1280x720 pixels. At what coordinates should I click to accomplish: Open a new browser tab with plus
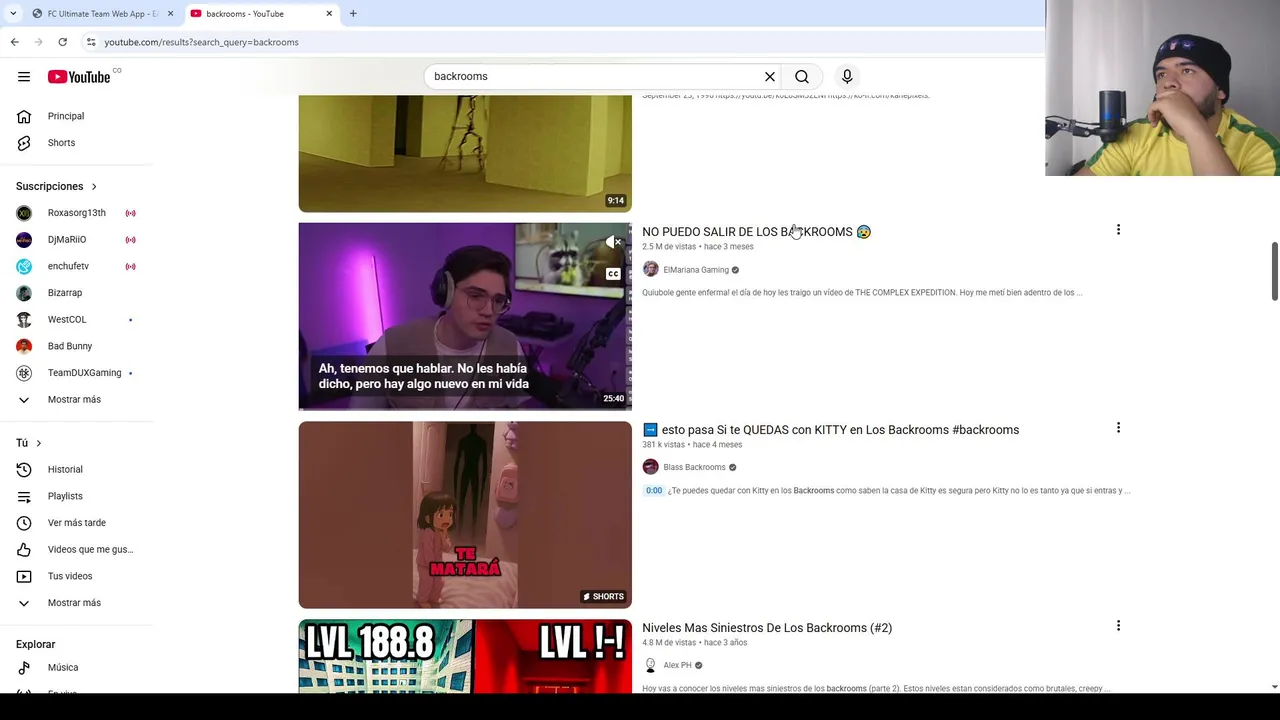point(353,14)
